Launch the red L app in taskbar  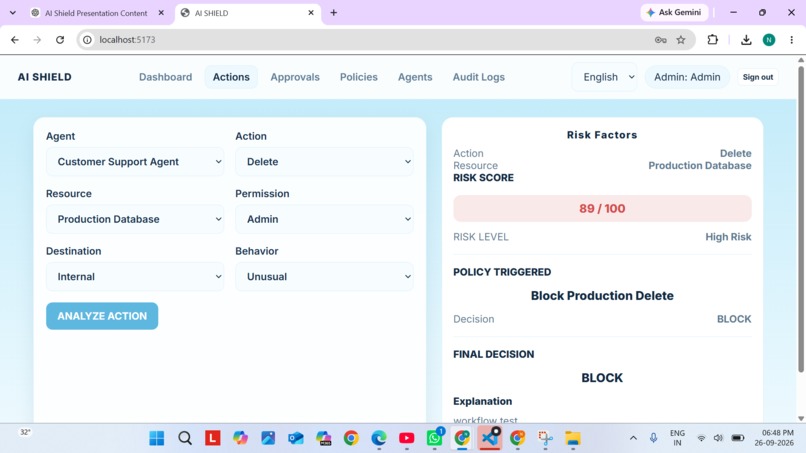pos(212,438)
